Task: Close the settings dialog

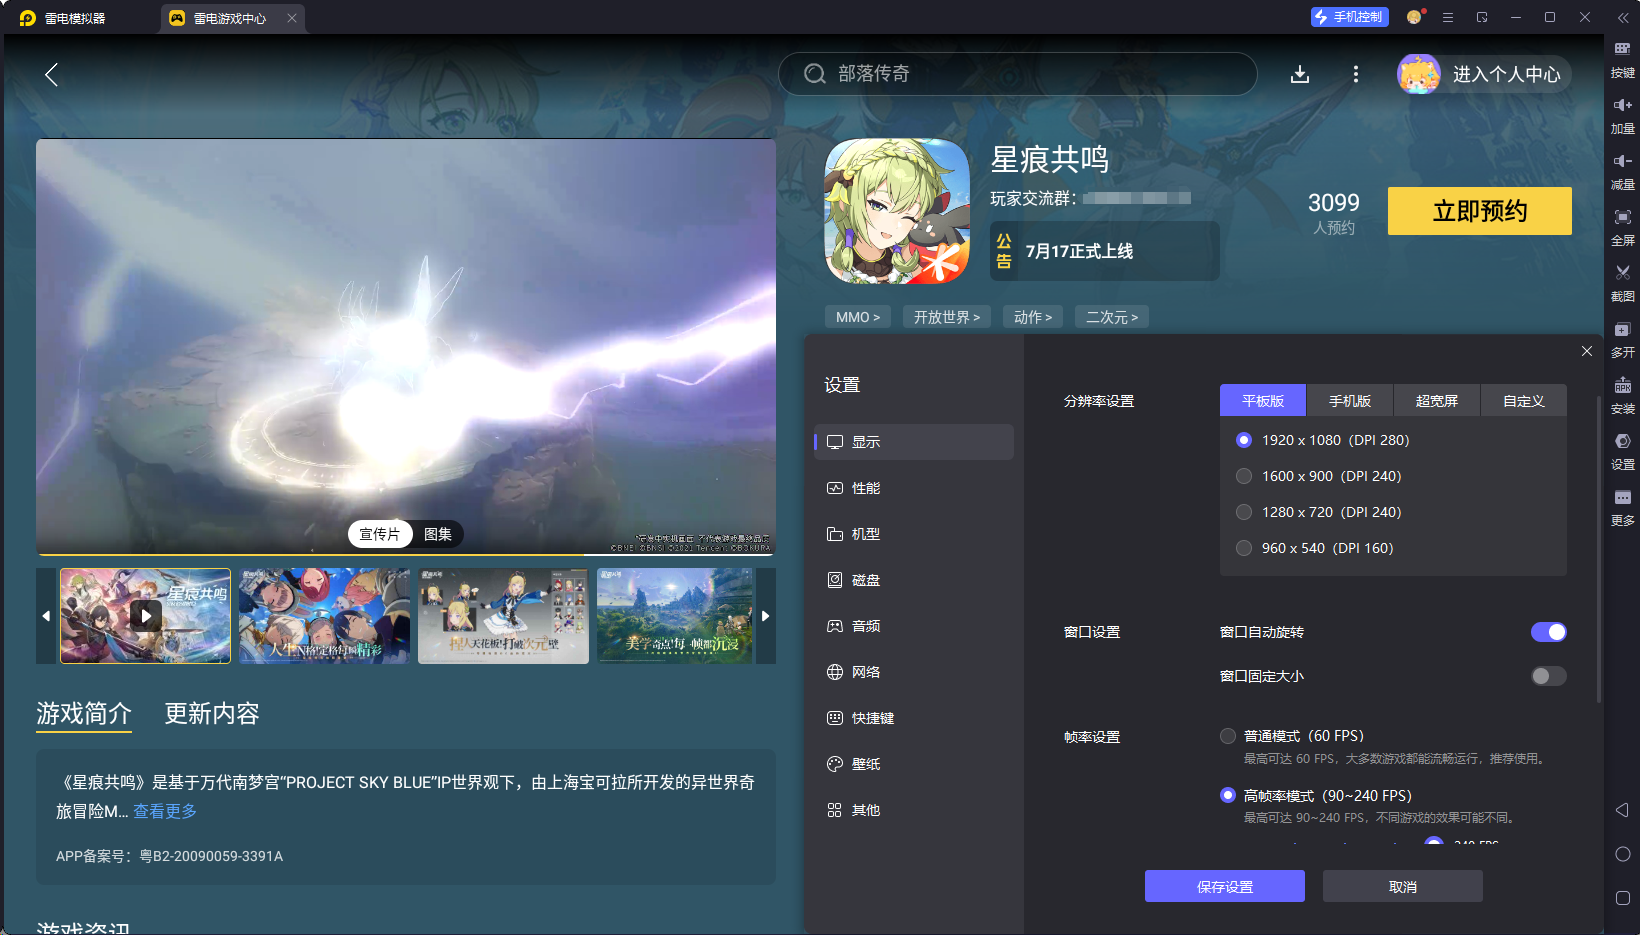Action: point(1587,351)
